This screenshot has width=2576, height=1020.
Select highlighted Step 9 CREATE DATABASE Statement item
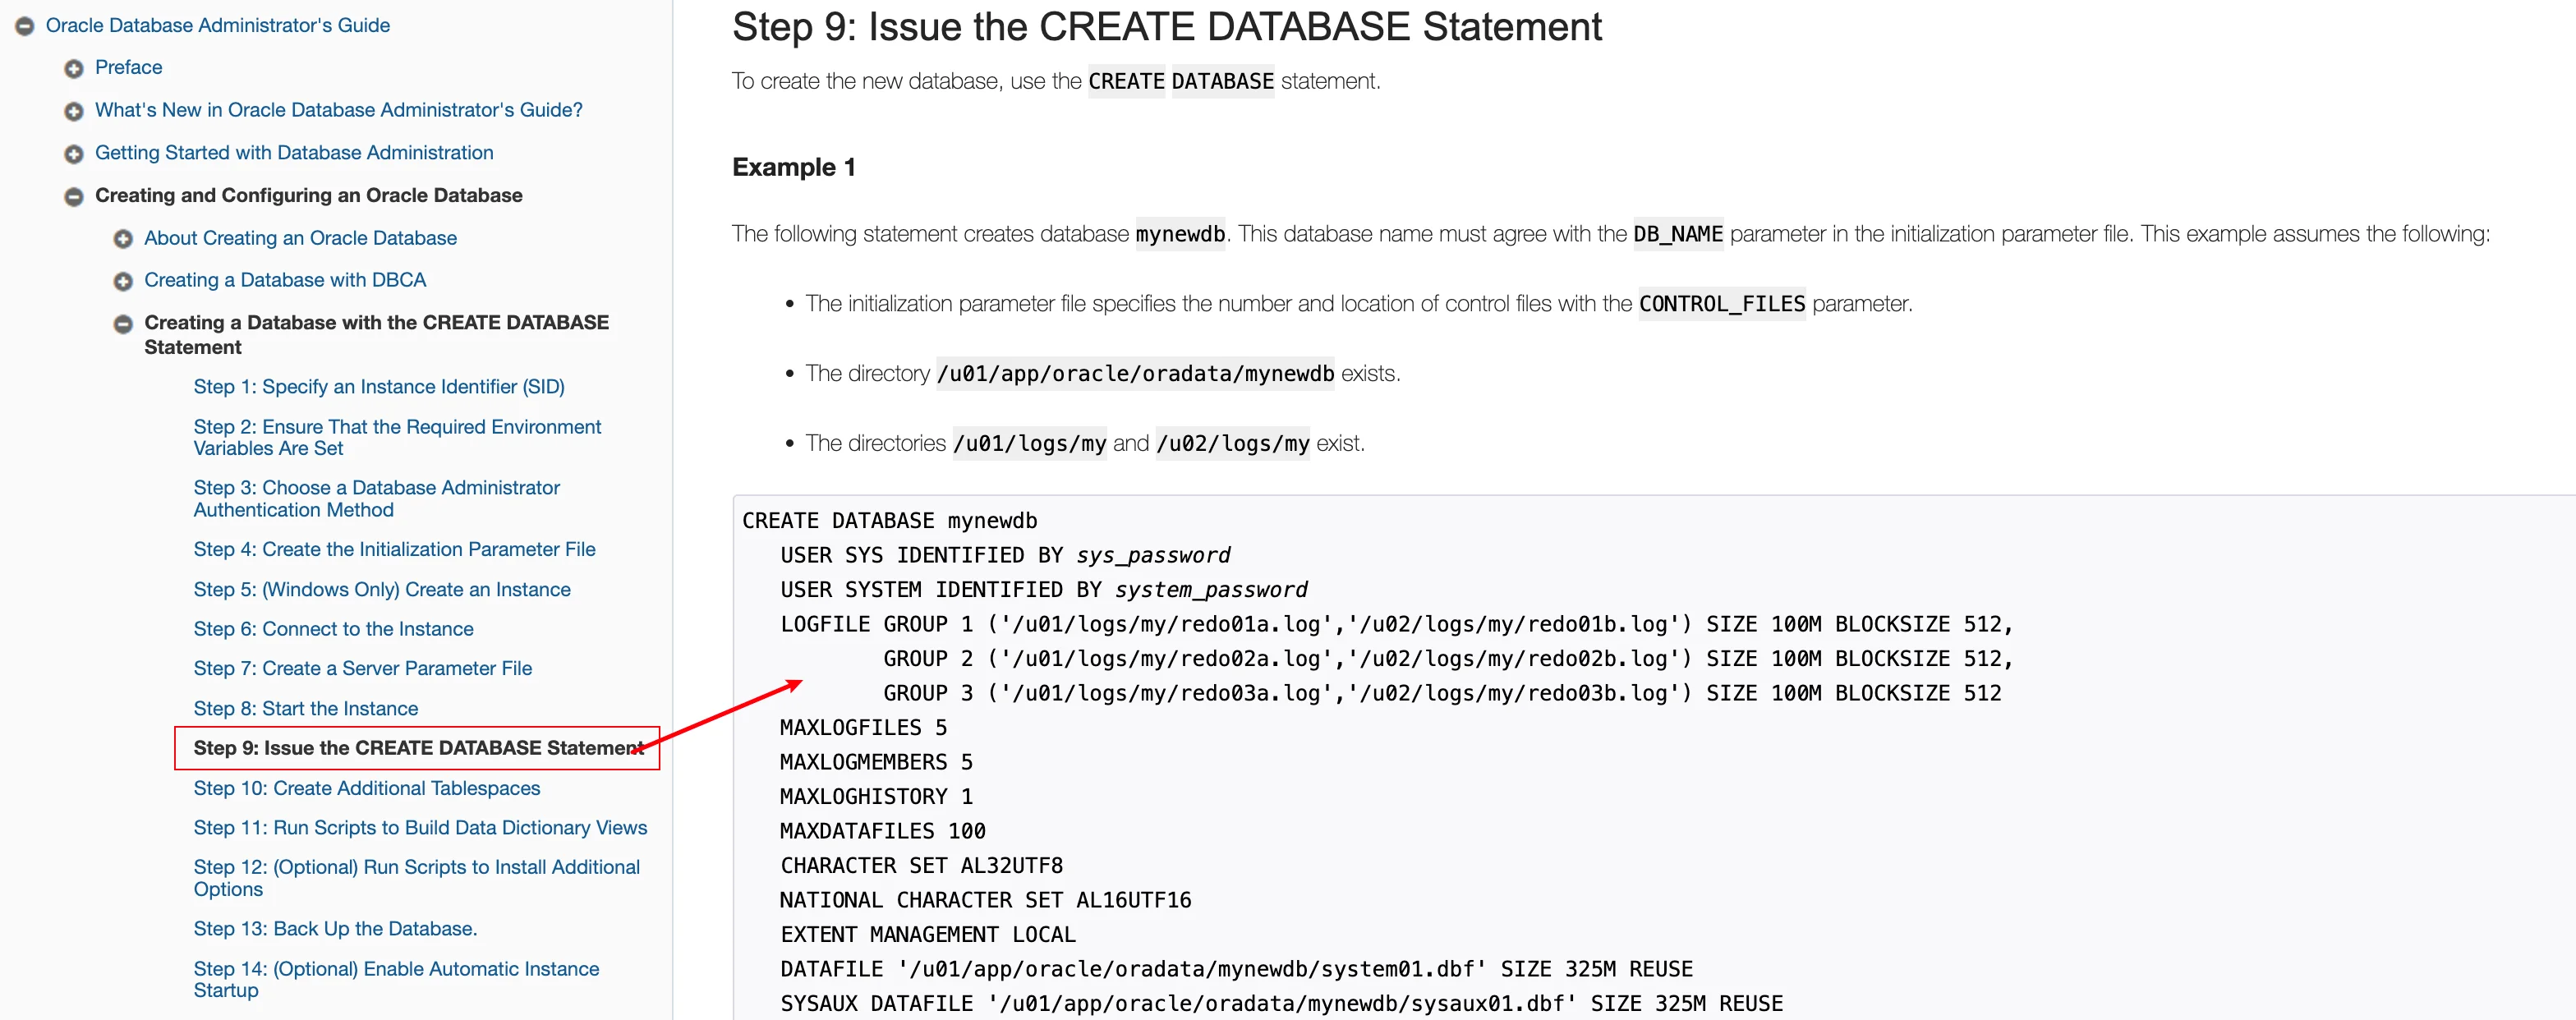(416, 748)
